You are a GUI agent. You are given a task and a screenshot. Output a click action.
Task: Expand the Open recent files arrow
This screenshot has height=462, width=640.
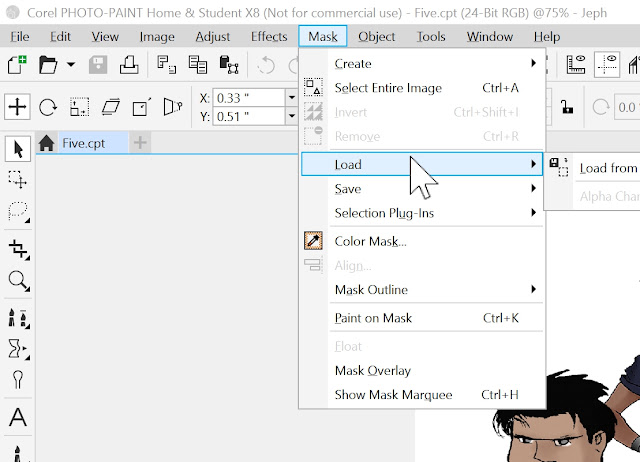(71, 64)
